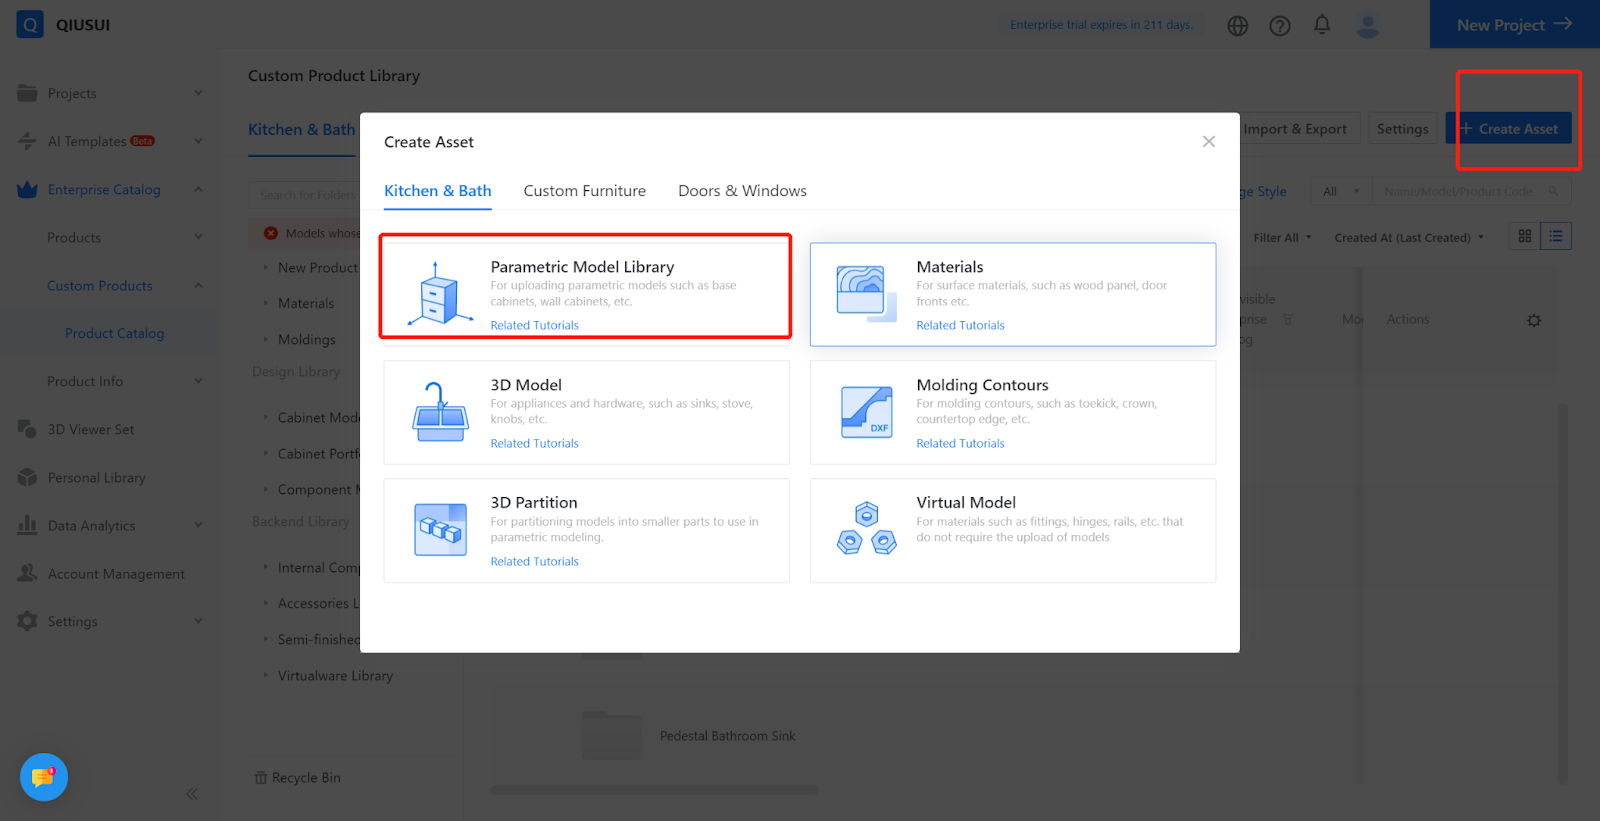Click the Molding Contours DXF icon
The image size is (1600, 821).
coord(866,412)
